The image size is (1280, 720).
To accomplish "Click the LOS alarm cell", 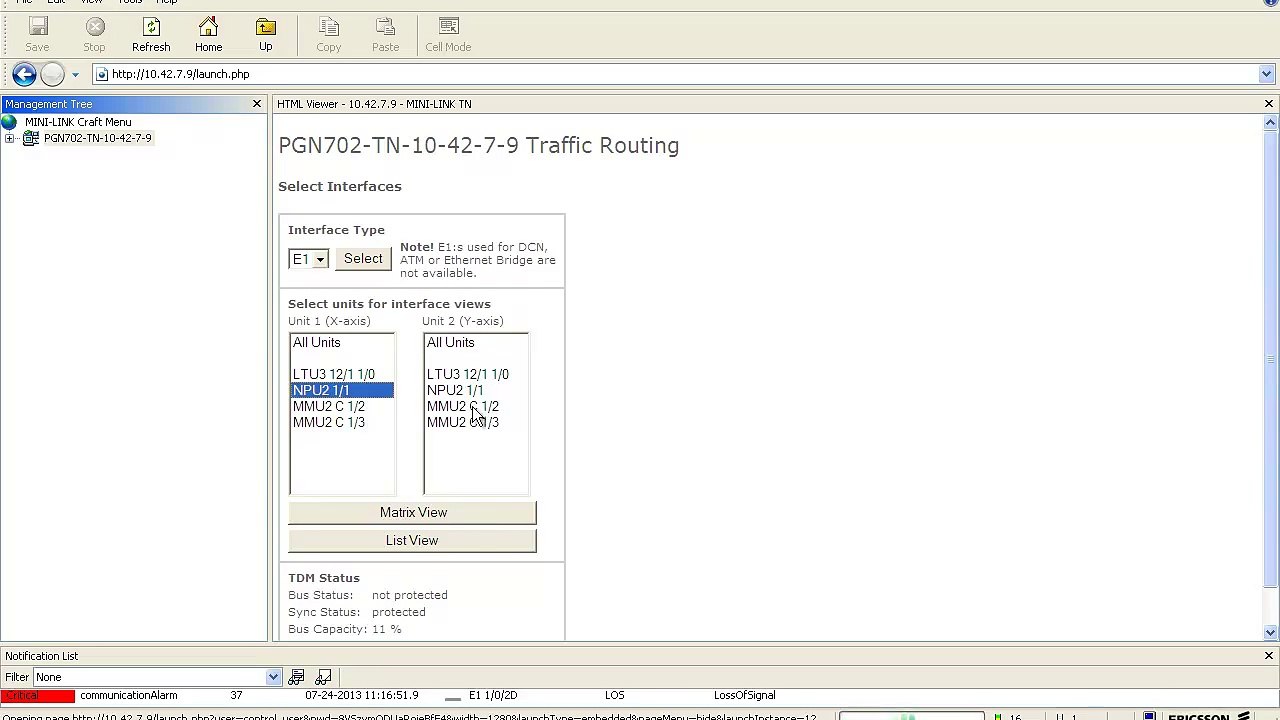I will click(615, 695).
